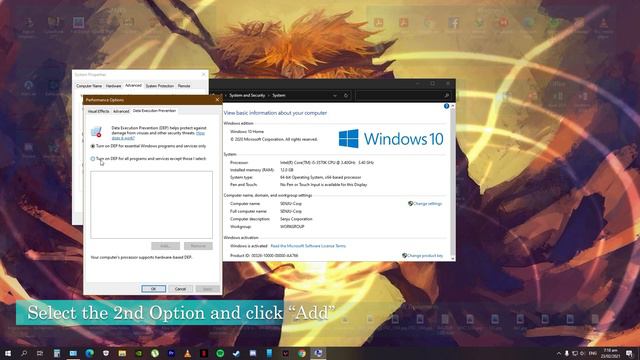The height and width of the screenshot is (360, 640).
Task: Click the 'Windows 10 Home' edition text
Action: 247,131
